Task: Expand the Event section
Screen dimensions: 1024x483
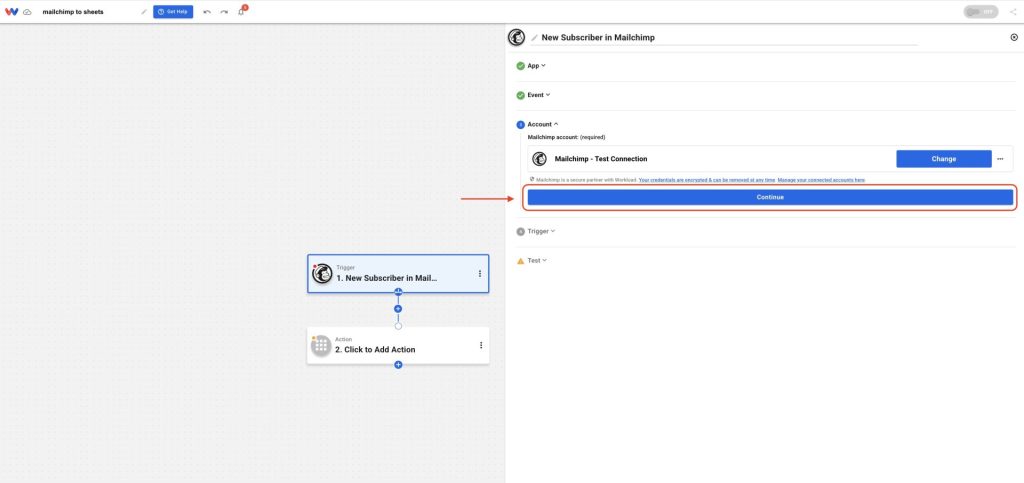Action: pos(539,95)
